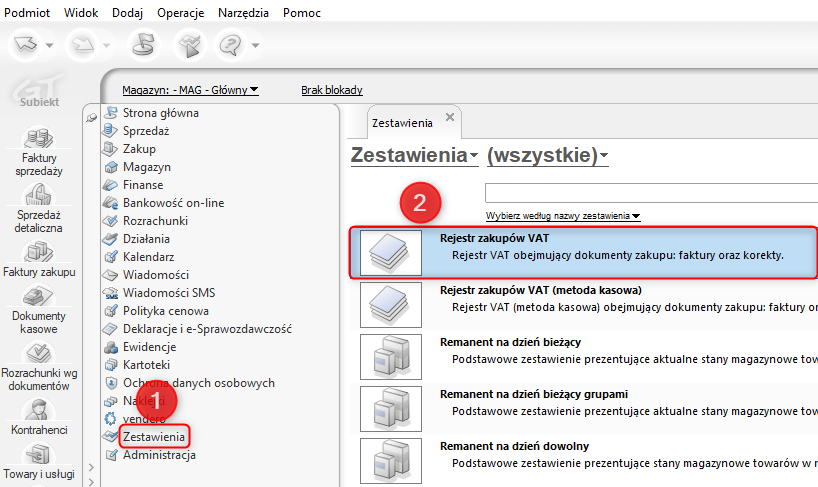Select Remanent na dzień bieżący grupami report
The height and width of the screenshot is (487, 818).
click(x=584, y=409)
